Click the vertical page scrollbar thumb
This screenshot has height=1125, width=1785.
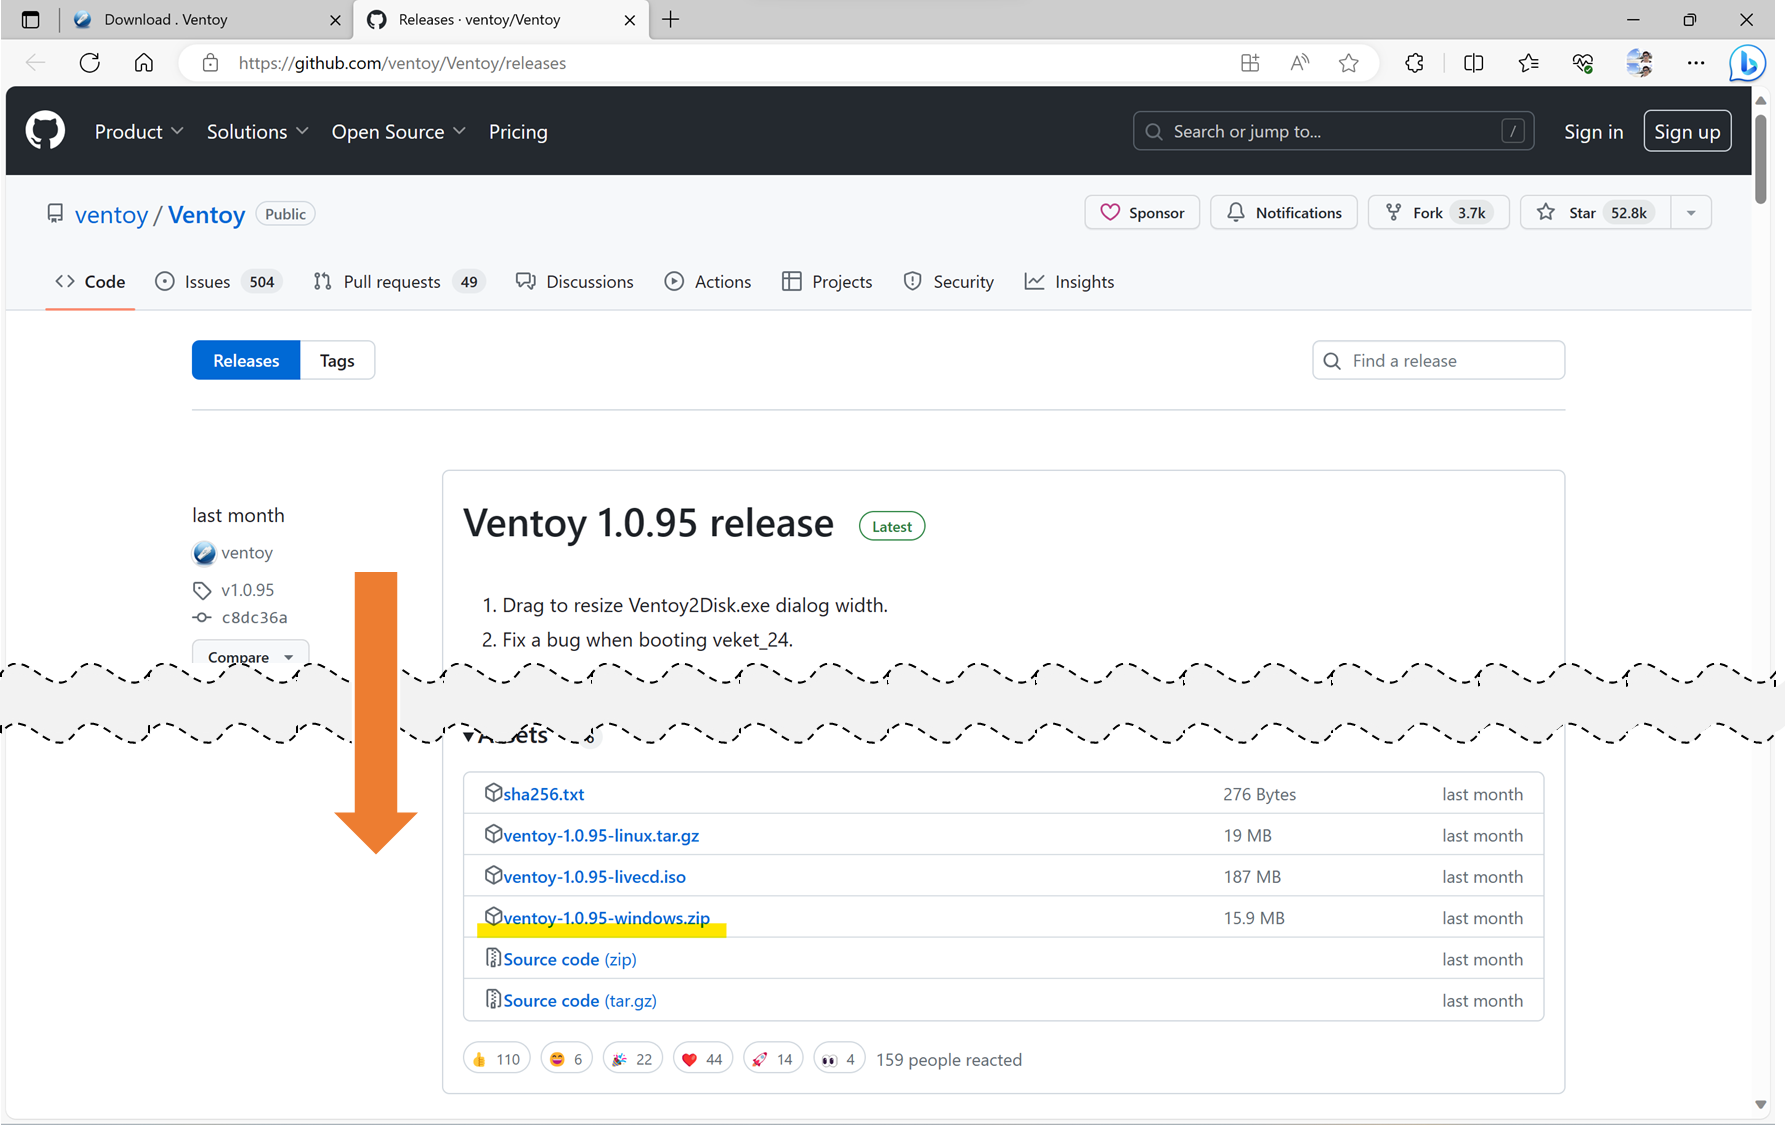(x=1761, y=158)
